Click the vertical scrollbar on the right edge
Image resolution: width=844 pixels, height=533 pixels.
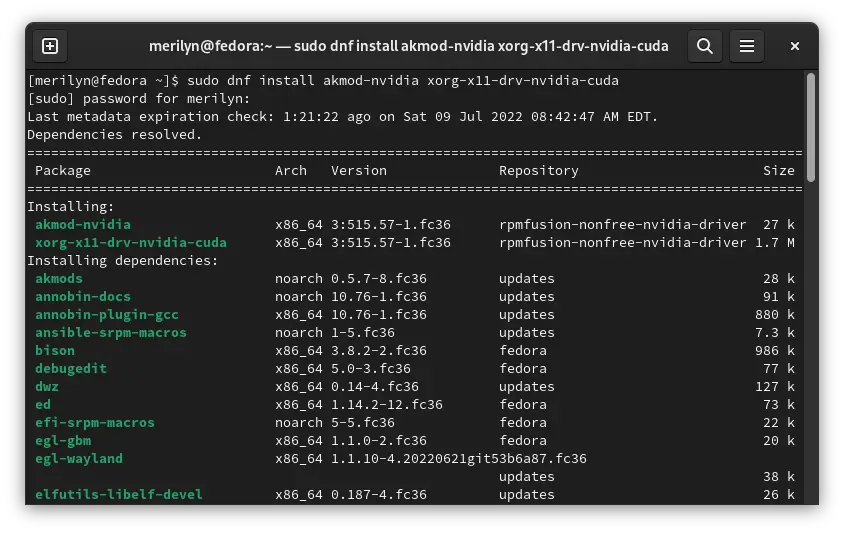point(810,130)
